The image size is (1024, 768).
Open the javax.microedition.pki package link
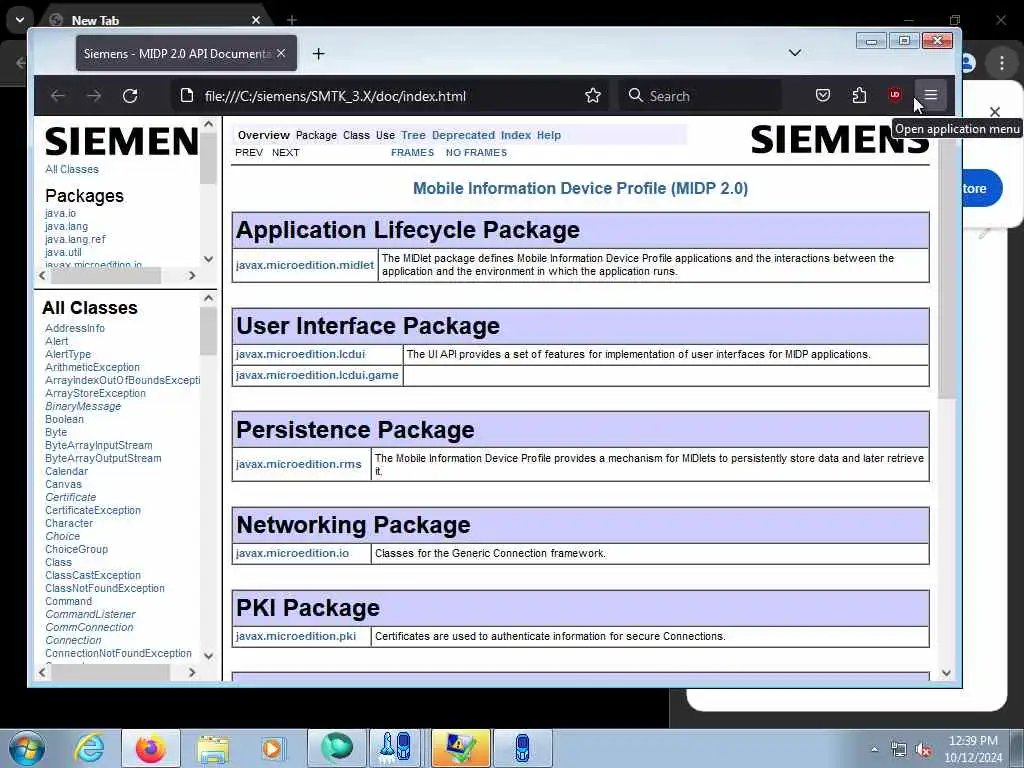click(296, 636)
